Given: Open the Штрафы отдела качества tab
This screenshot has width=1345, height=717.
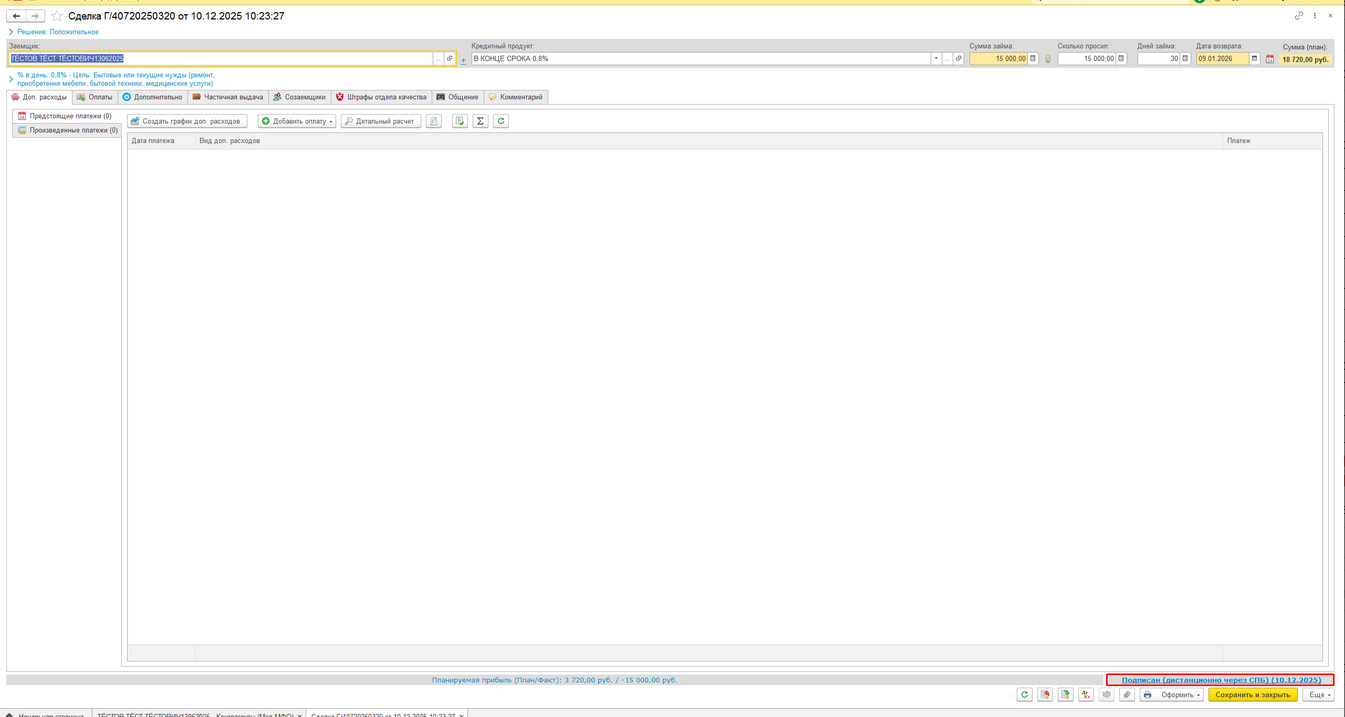Looking at the screenshot, I should click(381, 97).
